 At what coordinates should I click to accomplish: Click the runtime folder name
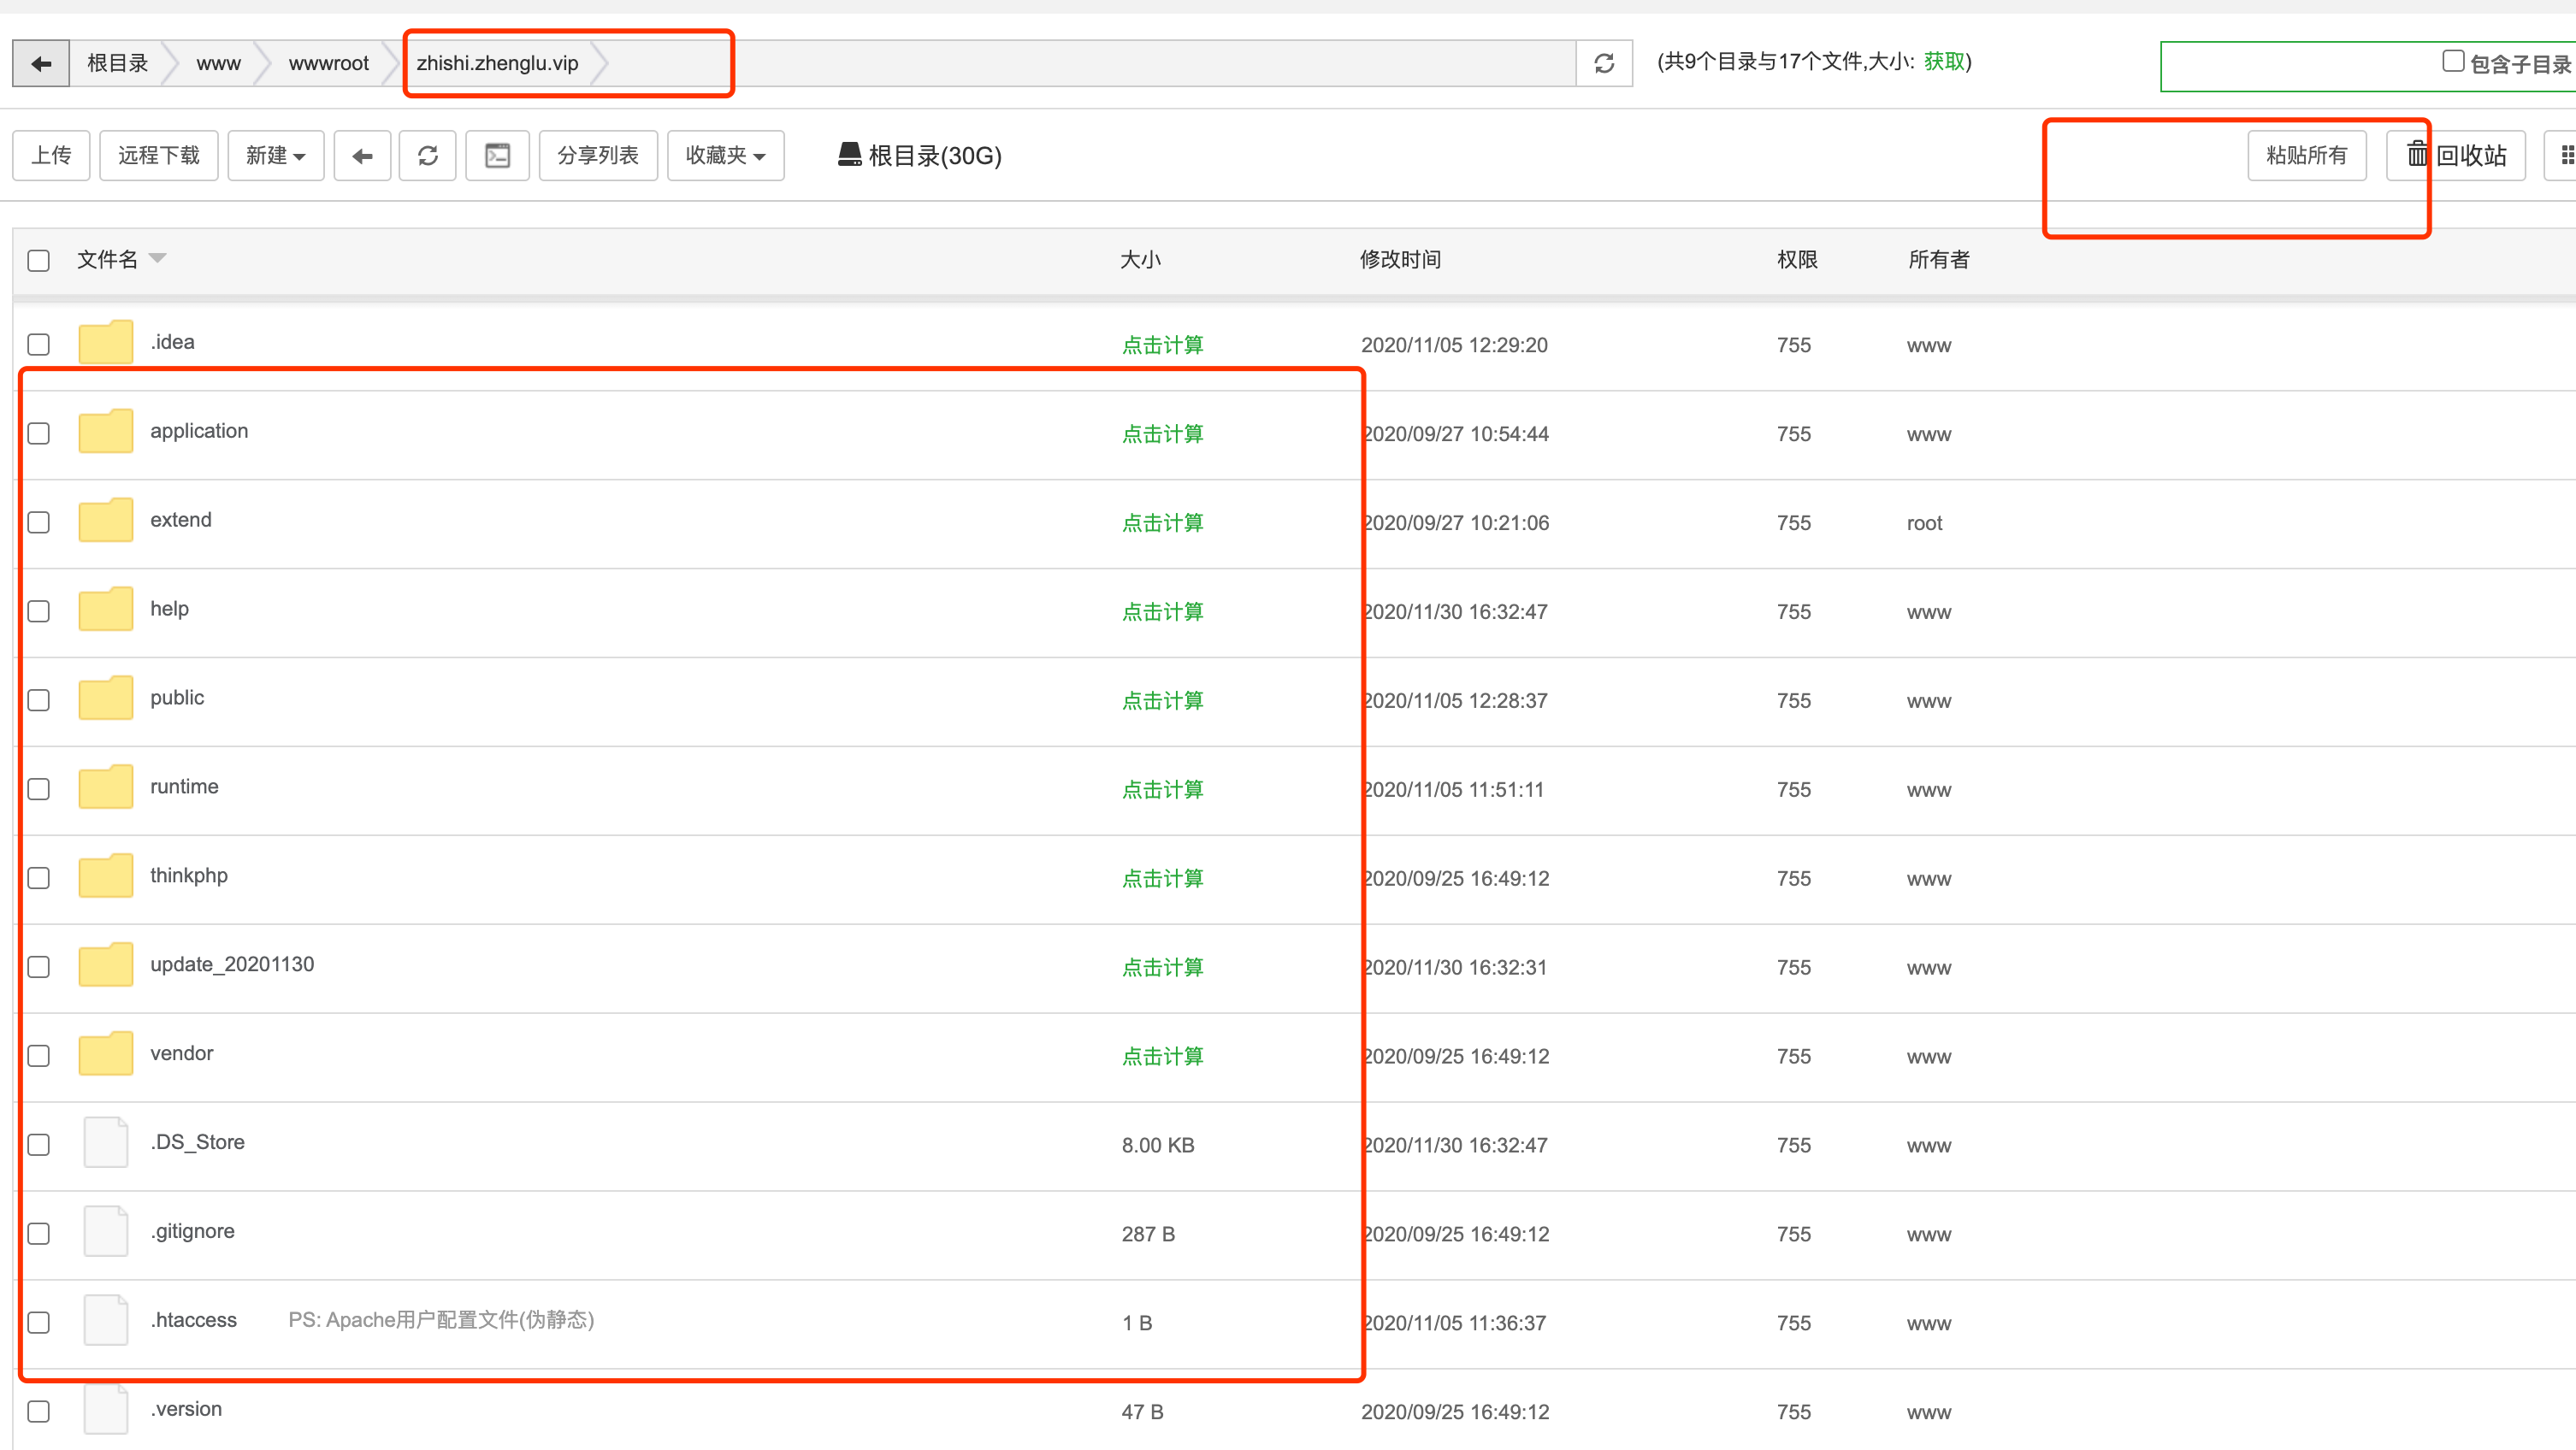click(184, 786)
